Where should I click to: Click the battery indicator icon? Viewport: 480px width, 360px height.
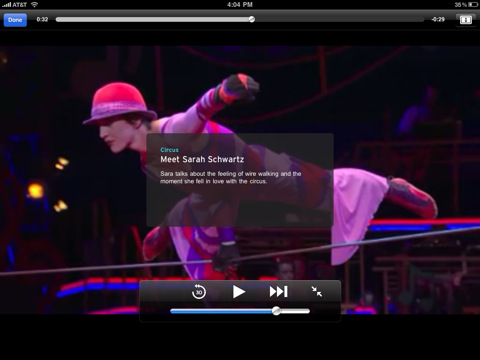(473, 5)
